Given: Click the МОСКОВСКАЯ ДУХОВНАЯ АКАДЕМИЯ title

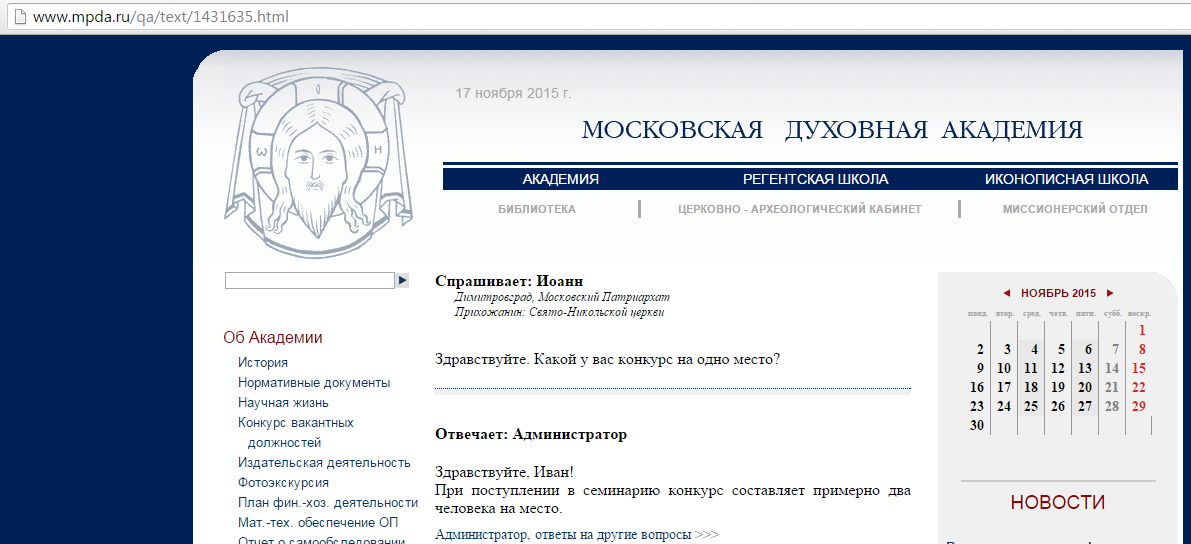Looking at the screenshot, I should click(832, 130).
